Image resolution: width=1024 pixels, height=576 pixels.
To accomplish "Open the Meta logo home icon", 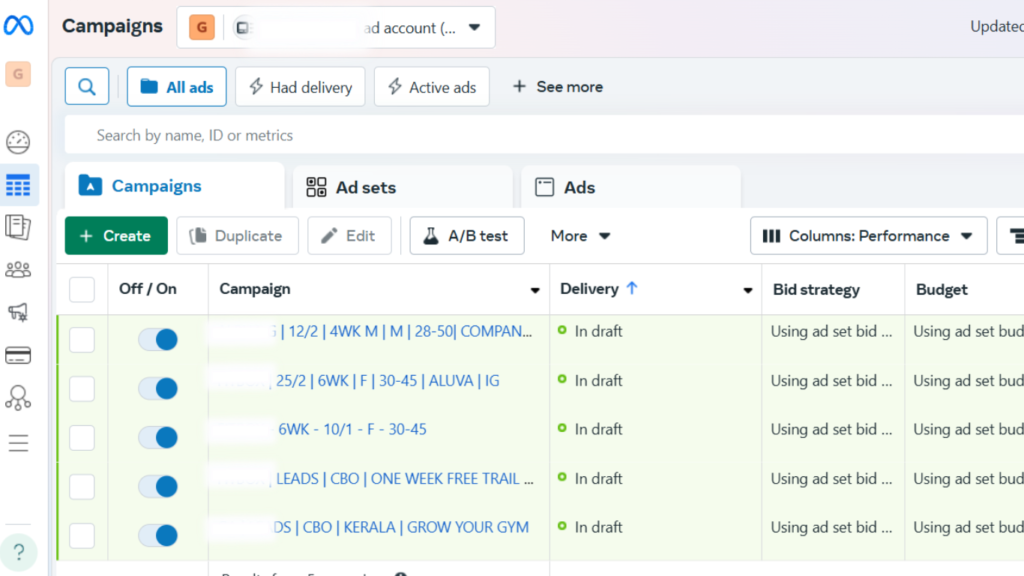I will click(18, 25).
